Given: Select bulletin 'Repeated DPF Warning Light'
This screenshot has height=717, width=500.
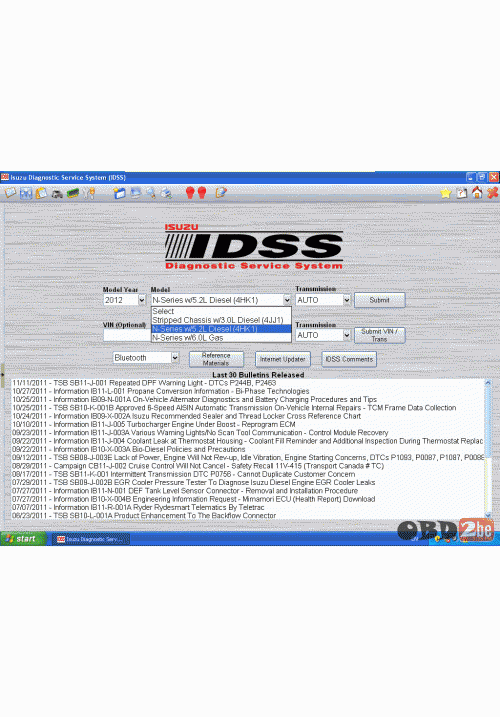Looking at the screenshot, I should tap(144, 383).
